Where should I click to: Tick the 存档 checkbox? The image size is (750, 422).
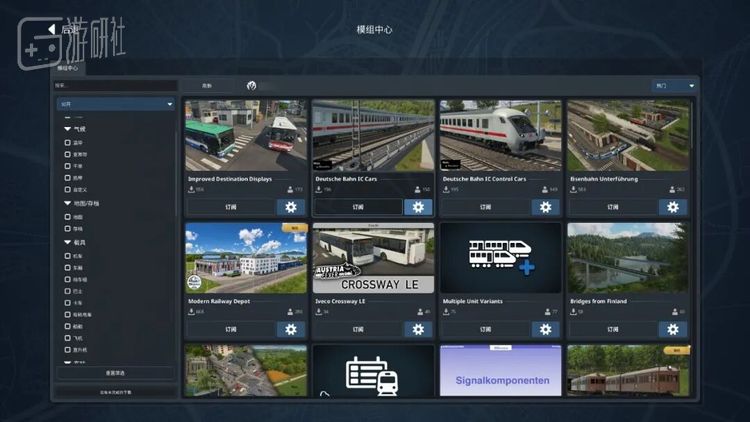pos(67,229)
